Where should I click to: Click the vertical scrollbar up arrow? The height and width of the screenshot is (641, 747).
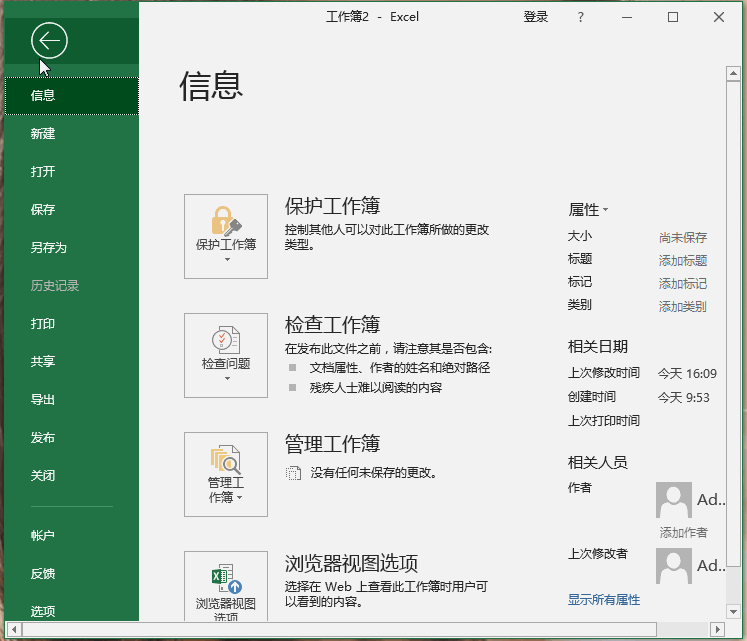click(x=733, y=73)
